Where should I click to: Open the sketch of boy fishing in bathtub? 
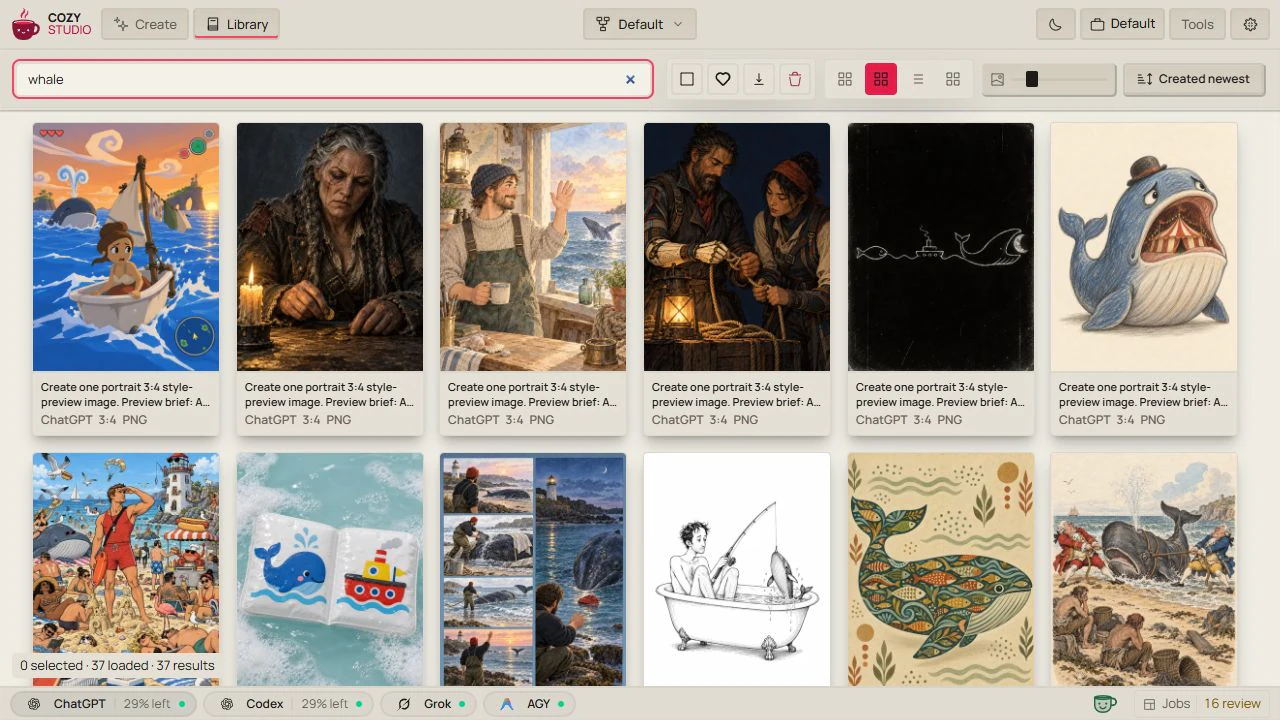coord(737,569)
